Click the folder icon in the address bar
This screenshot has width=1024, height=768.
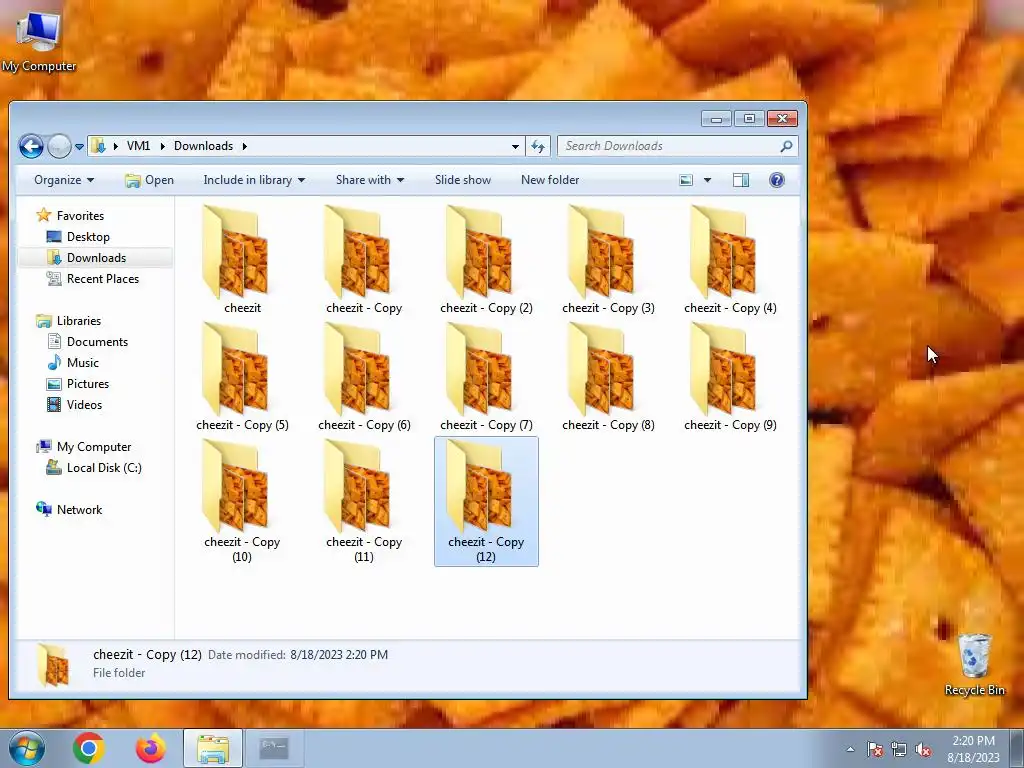click(x=98, y=146)
